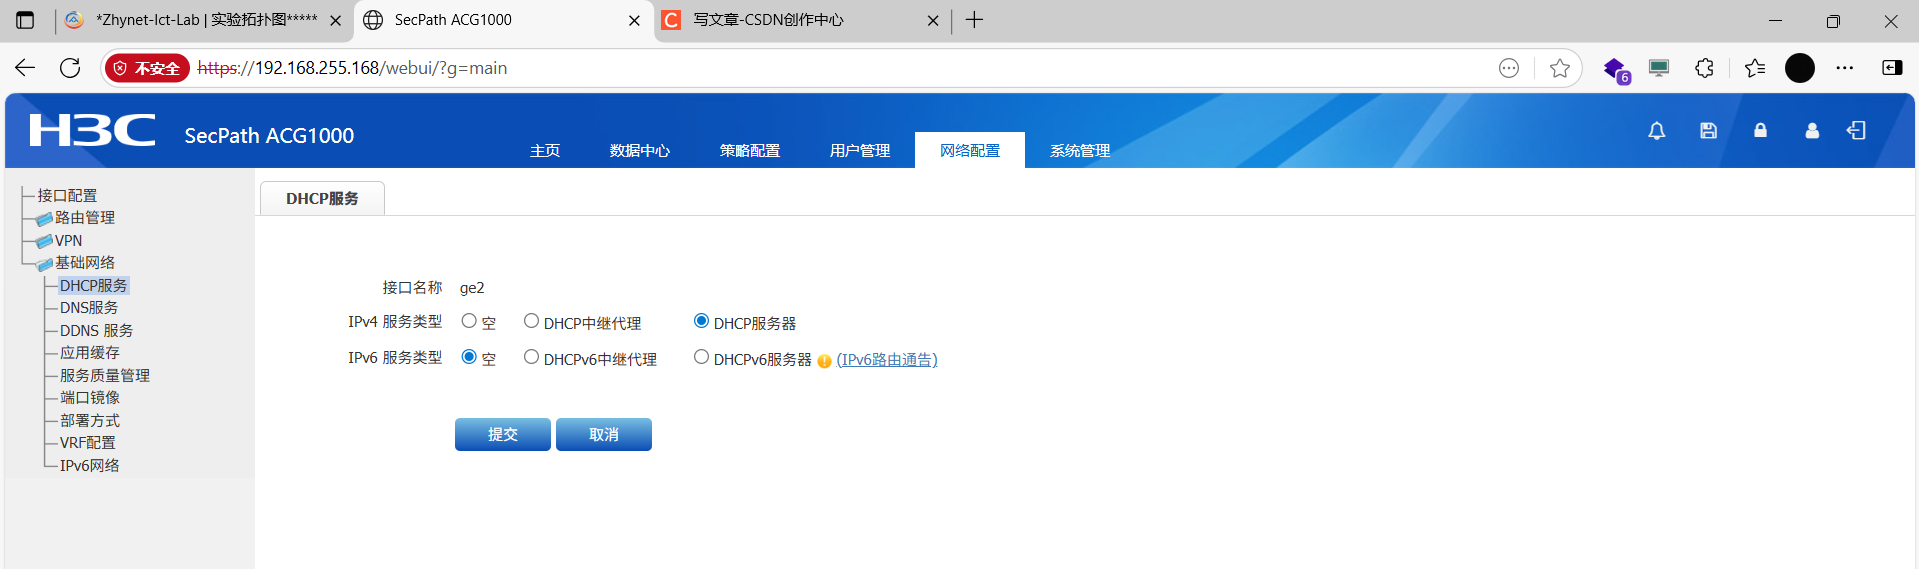1919x569 pixels.
Task: Select IPv4 空 radio button
Action: (469, 321)
